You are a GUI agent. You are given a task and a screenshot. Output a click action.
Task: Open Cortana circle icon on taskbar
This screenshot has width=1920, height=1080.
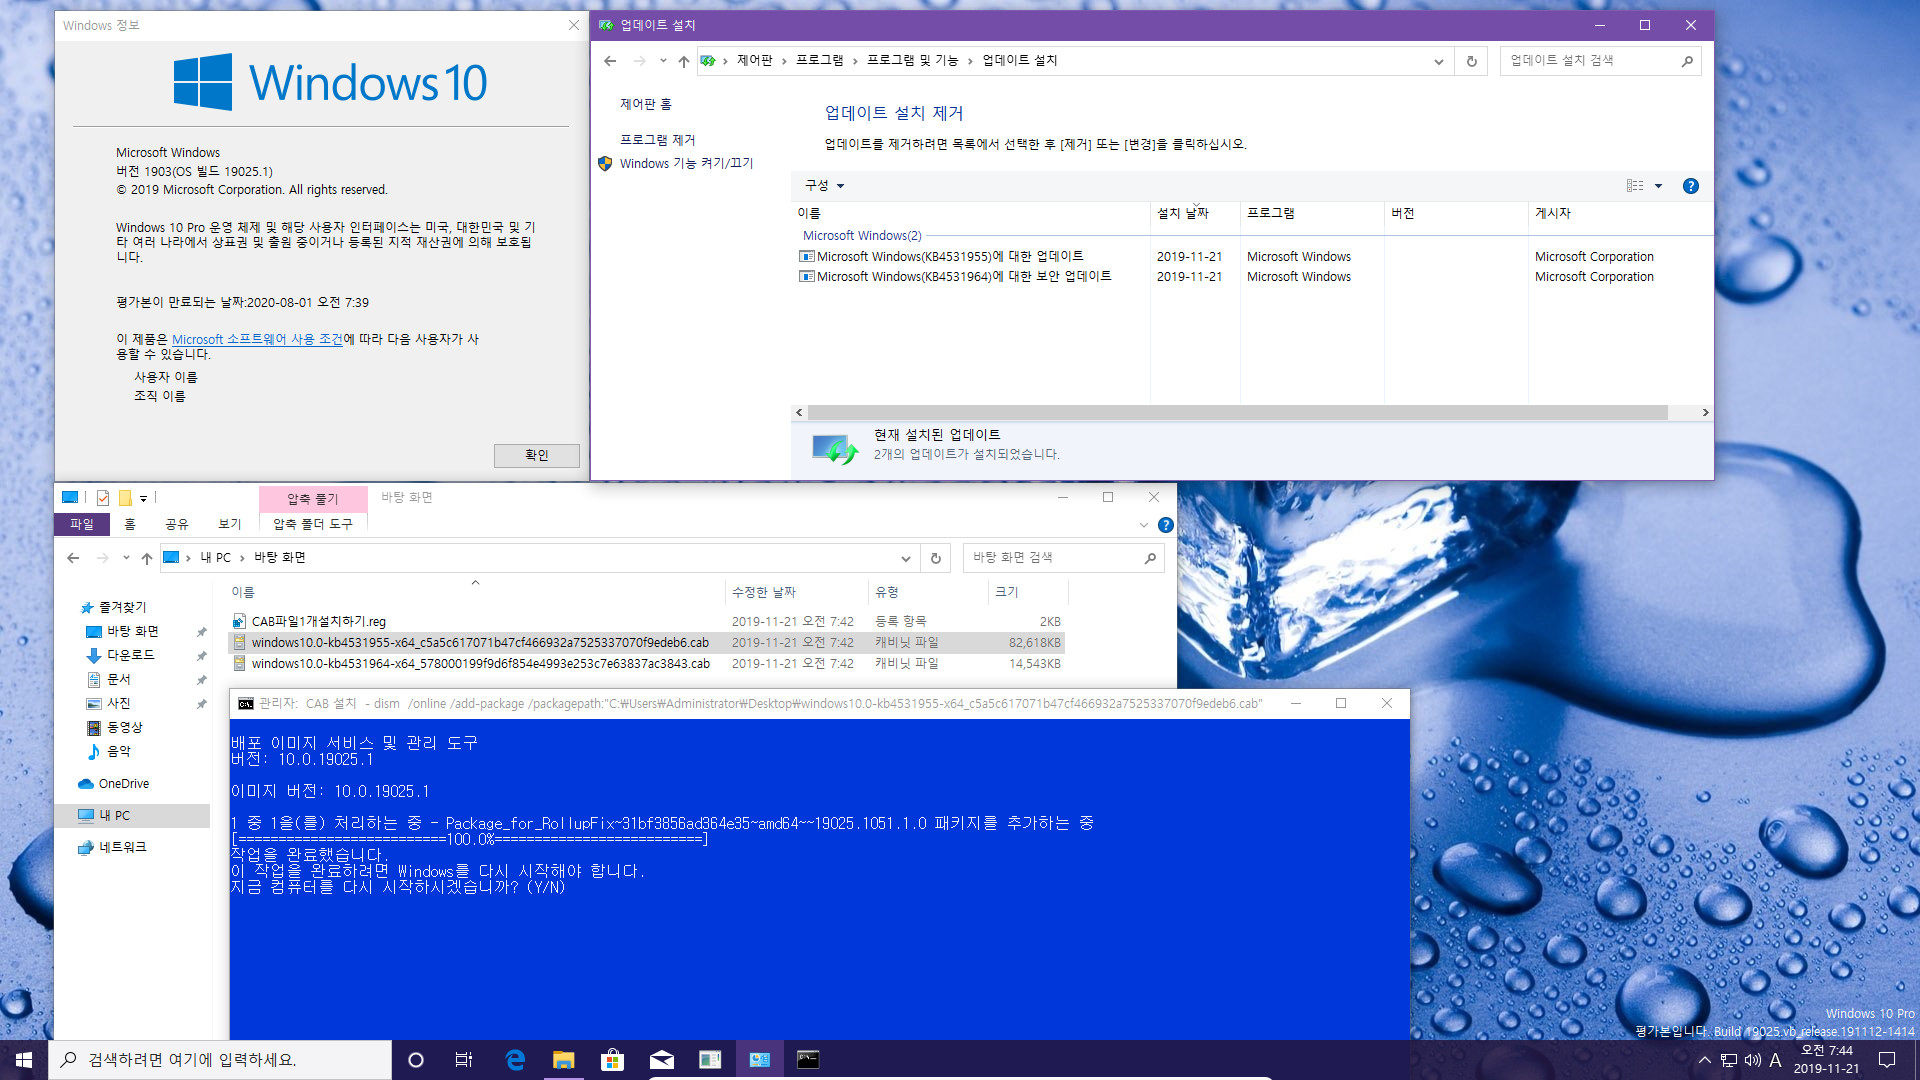[416, 1060]
